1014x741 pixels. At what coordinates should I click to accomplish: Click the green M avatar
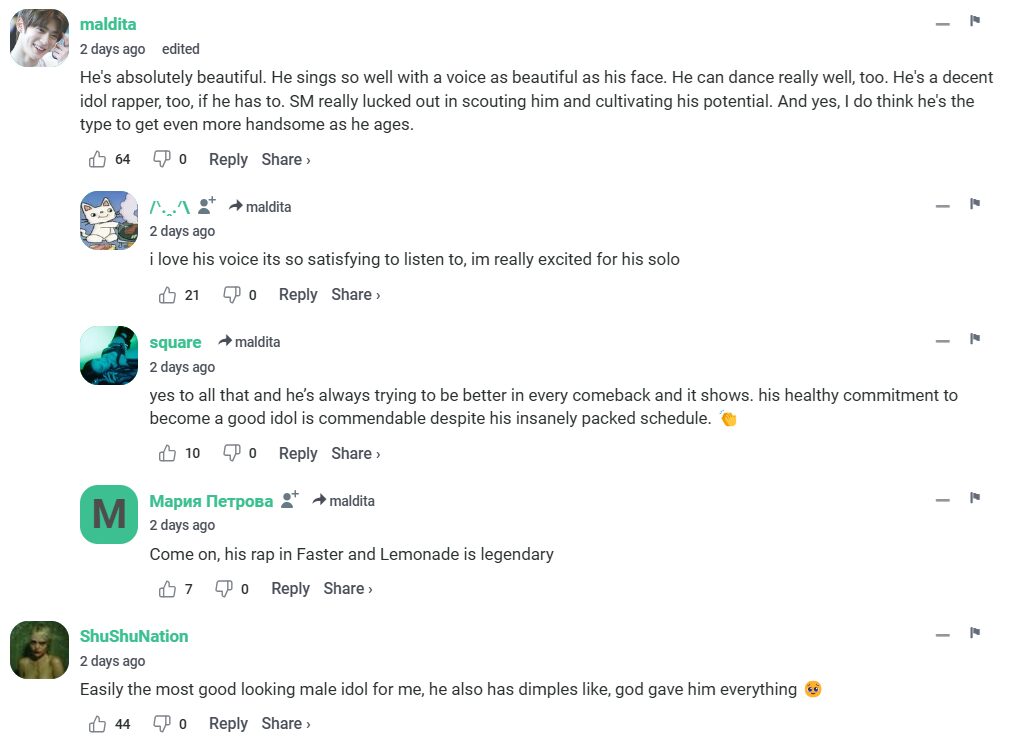pos(109,514)
